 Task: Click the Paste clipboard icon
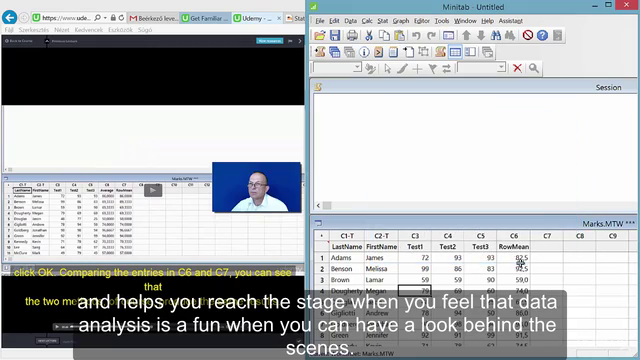pyautogui.click(x=400, y=36)
